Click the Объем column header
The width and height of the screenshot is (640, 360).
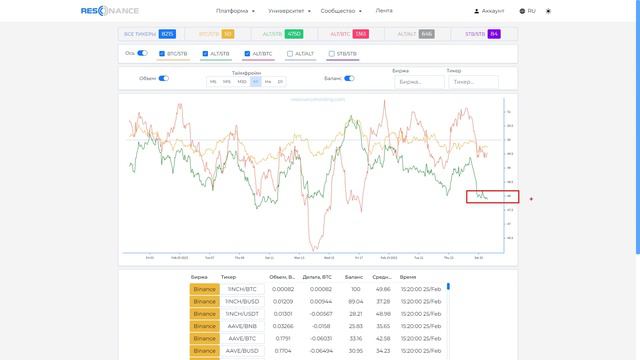(282, 277)
